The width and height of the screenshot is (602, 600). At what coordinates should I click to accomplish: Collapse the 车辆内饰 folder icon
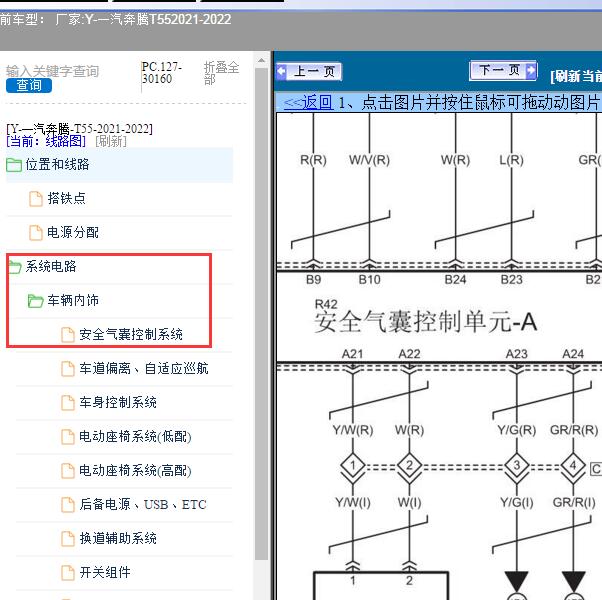(x=35, y=301)
